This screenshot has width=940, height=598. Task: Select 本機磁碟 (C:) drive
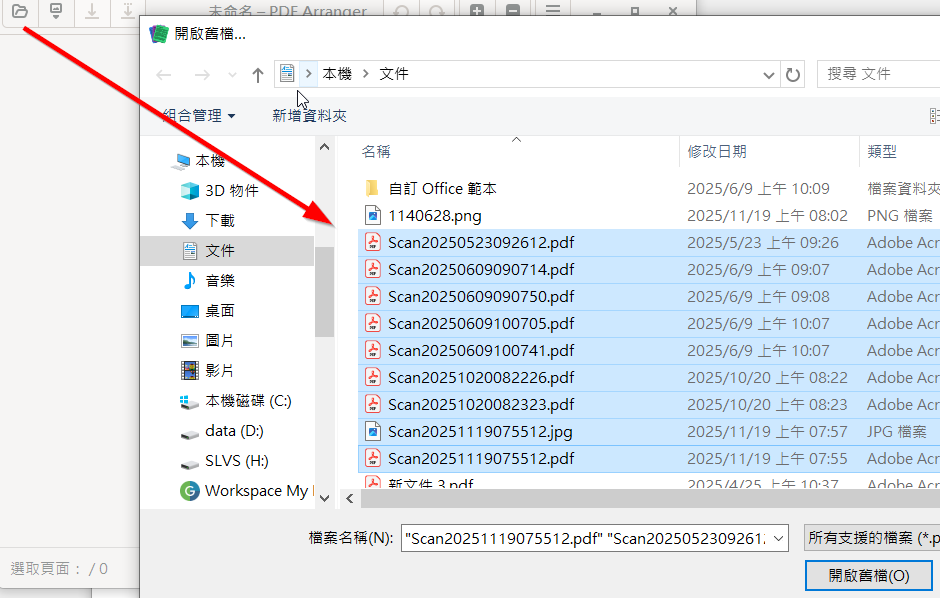click(247, 400)
